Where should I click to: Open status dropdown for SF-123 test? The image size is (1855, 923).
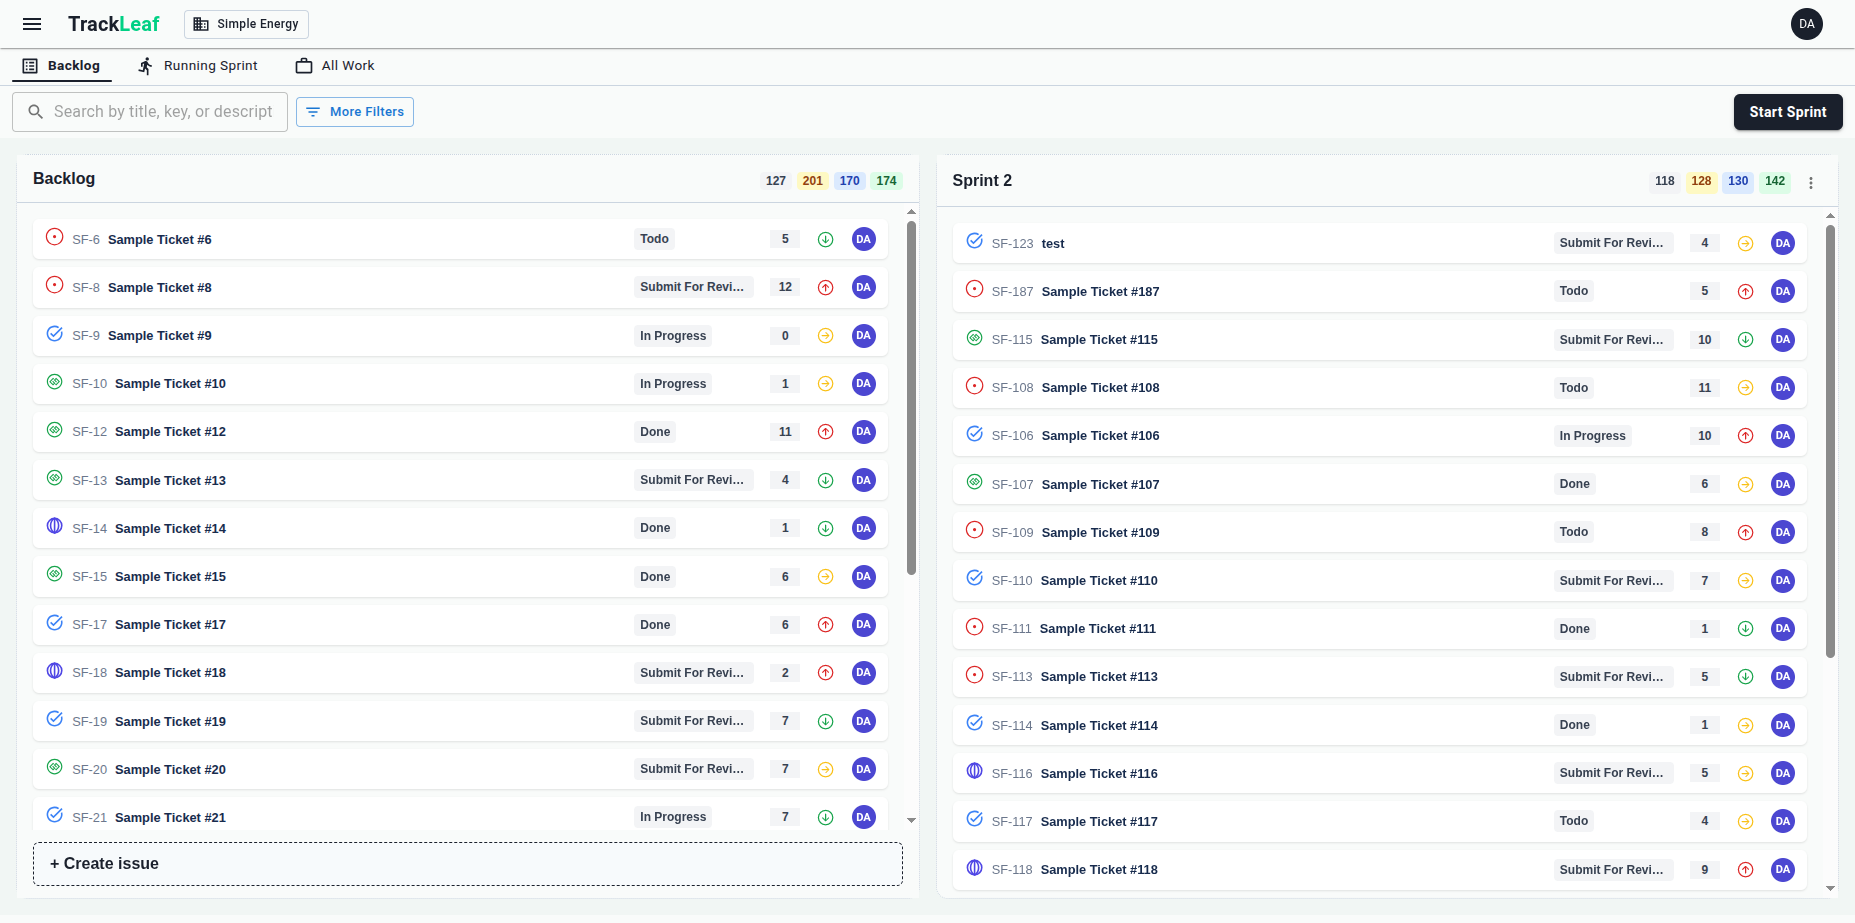coord(1612,243)
